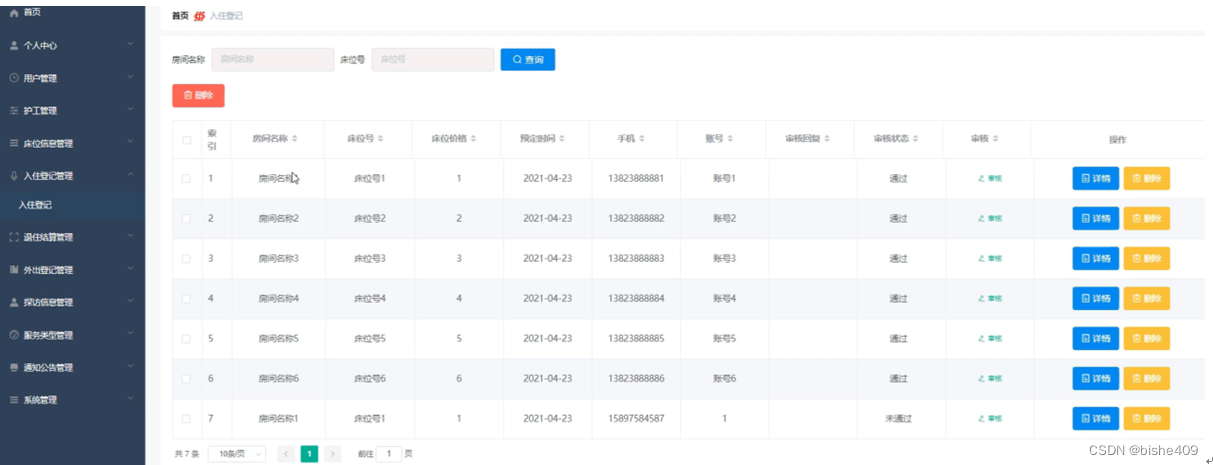Click the 未通过 status cell
This screenshot has height=465, width=1213.
coord(898,418)
